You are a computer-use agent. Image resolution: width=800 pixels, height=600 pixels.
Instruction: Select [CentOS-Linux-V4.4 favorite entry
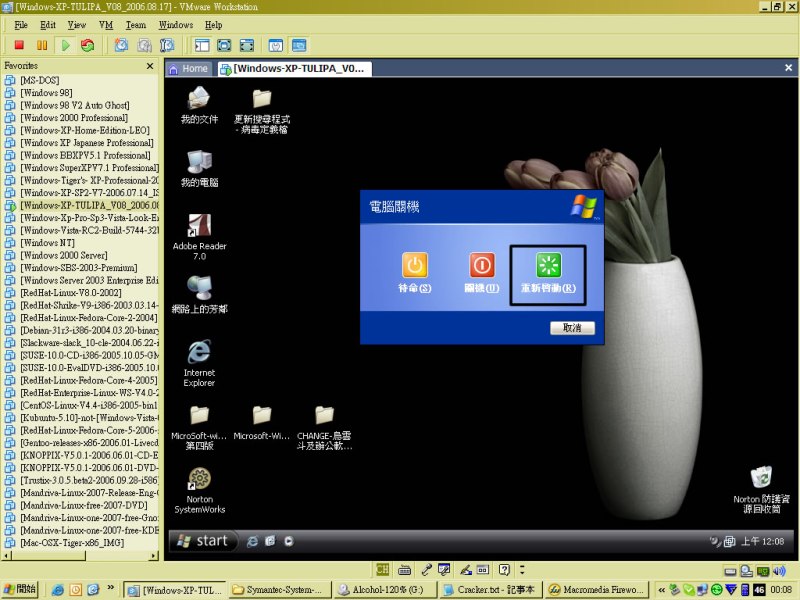pyautogui.click(x=89, y=406)
